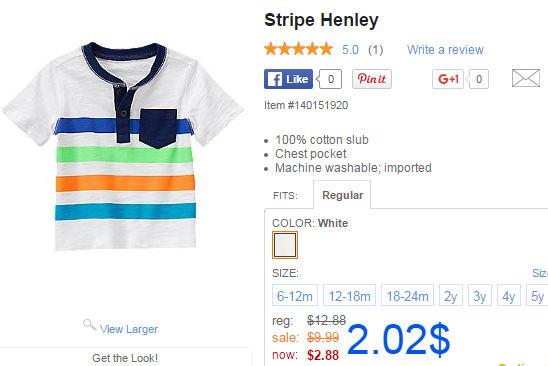The width and height of the screenshot is (548, 366).
Task: Open the Write a review link
Action: (x=445, y=50)
